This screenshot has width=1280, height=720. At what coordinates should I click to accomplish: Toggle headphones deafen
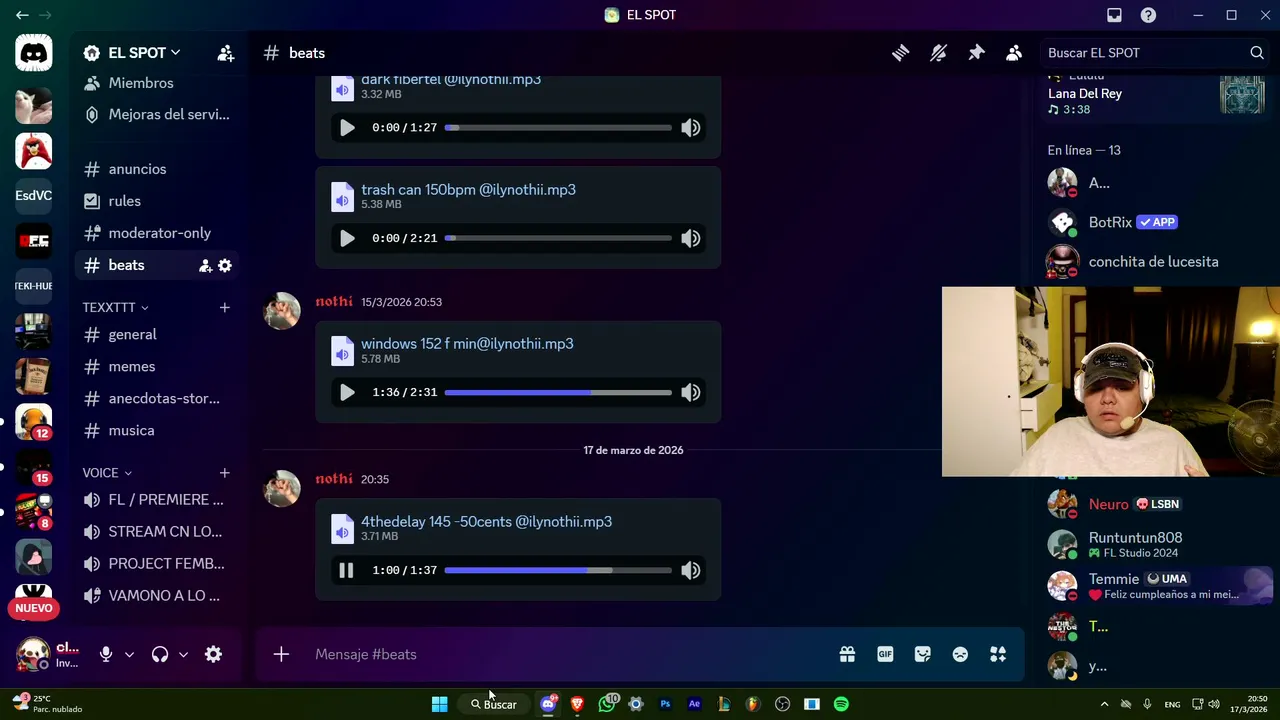coord(160,654)
